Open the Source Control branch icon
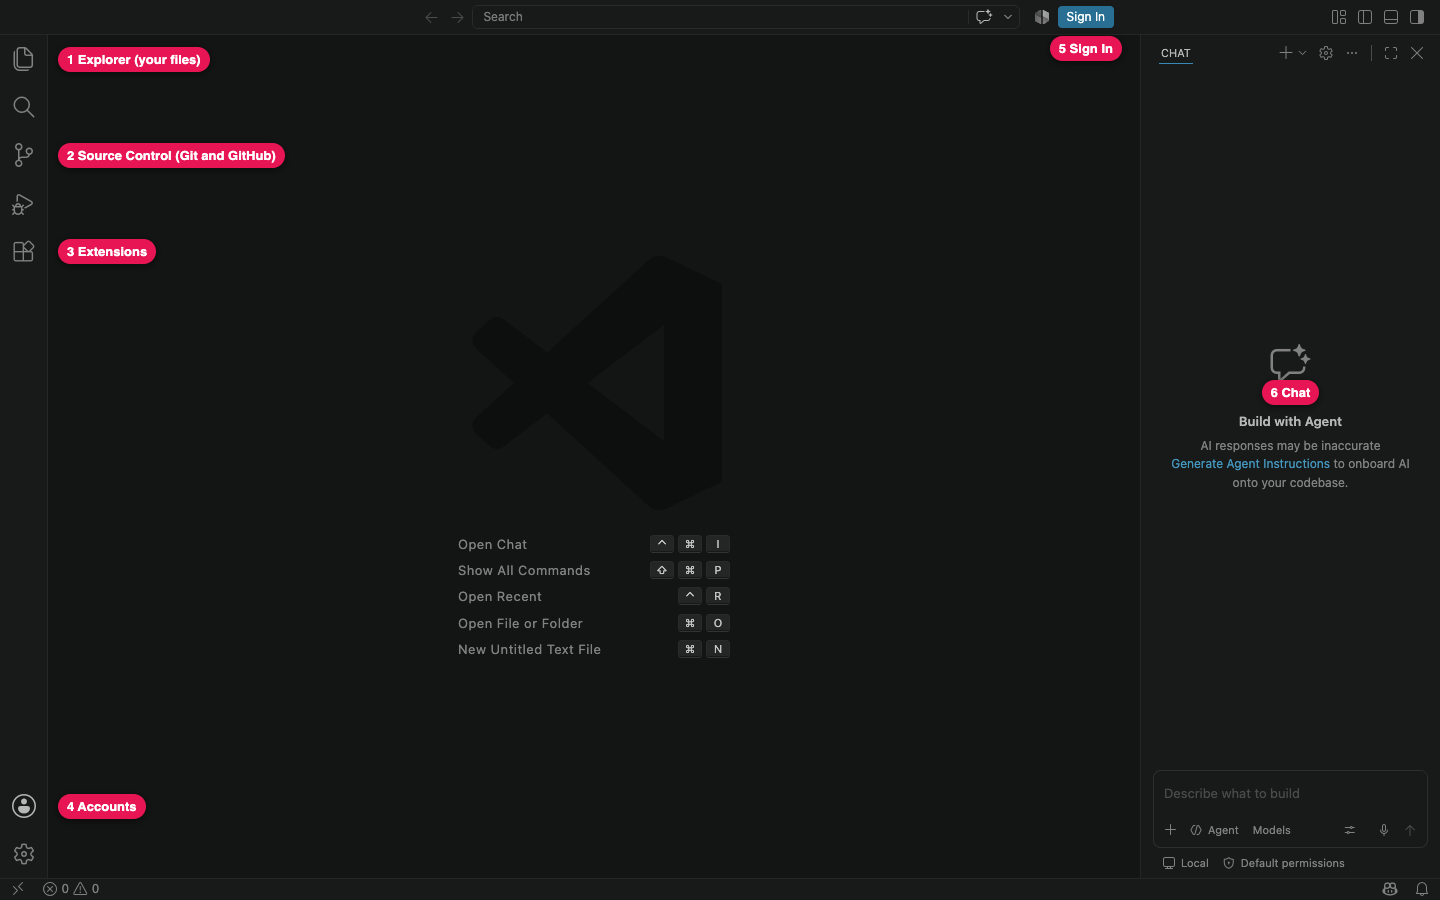1440x900 pixels. click(x=23, y=155)
